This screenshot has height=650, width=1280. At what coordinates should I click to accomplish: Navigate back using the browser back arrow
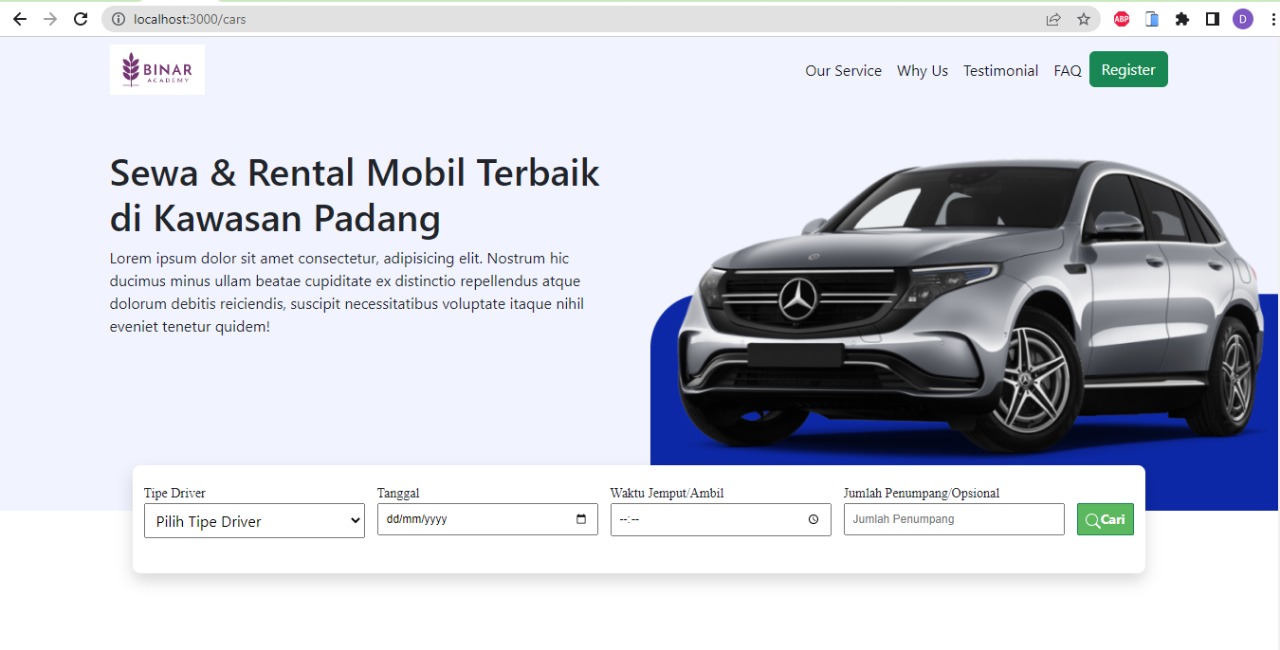[x=20, y=18]
